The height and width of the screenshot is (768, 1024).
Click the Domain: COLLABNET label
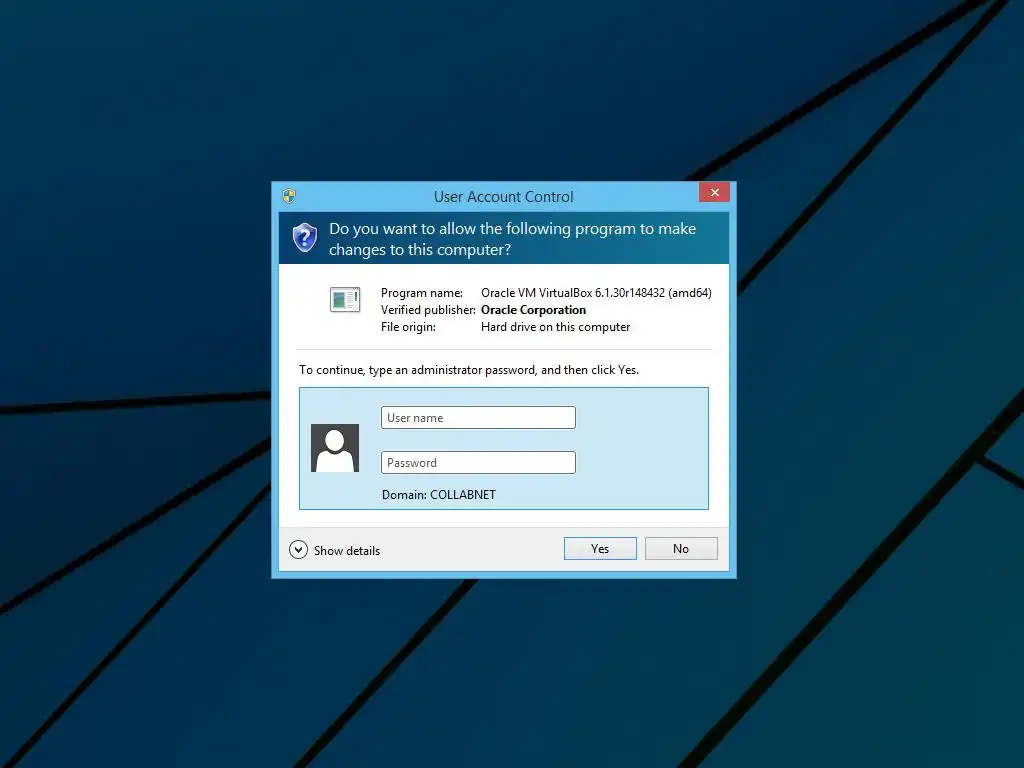coord(439,495)
